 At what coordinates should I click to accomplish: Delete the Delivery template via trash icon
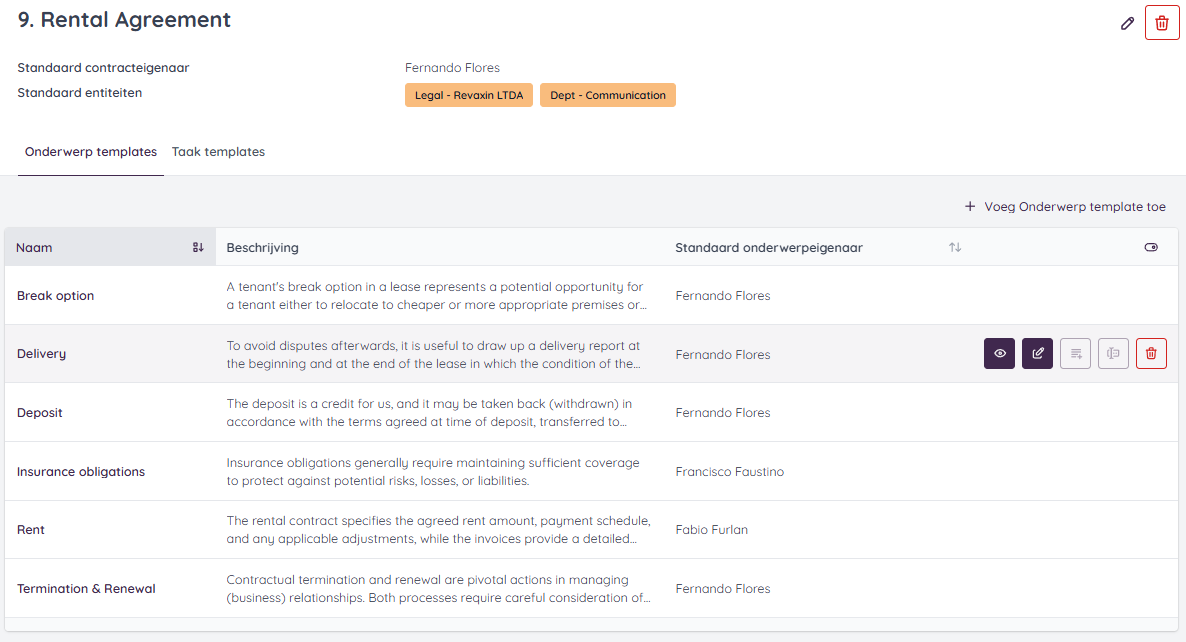[1151, 353]
